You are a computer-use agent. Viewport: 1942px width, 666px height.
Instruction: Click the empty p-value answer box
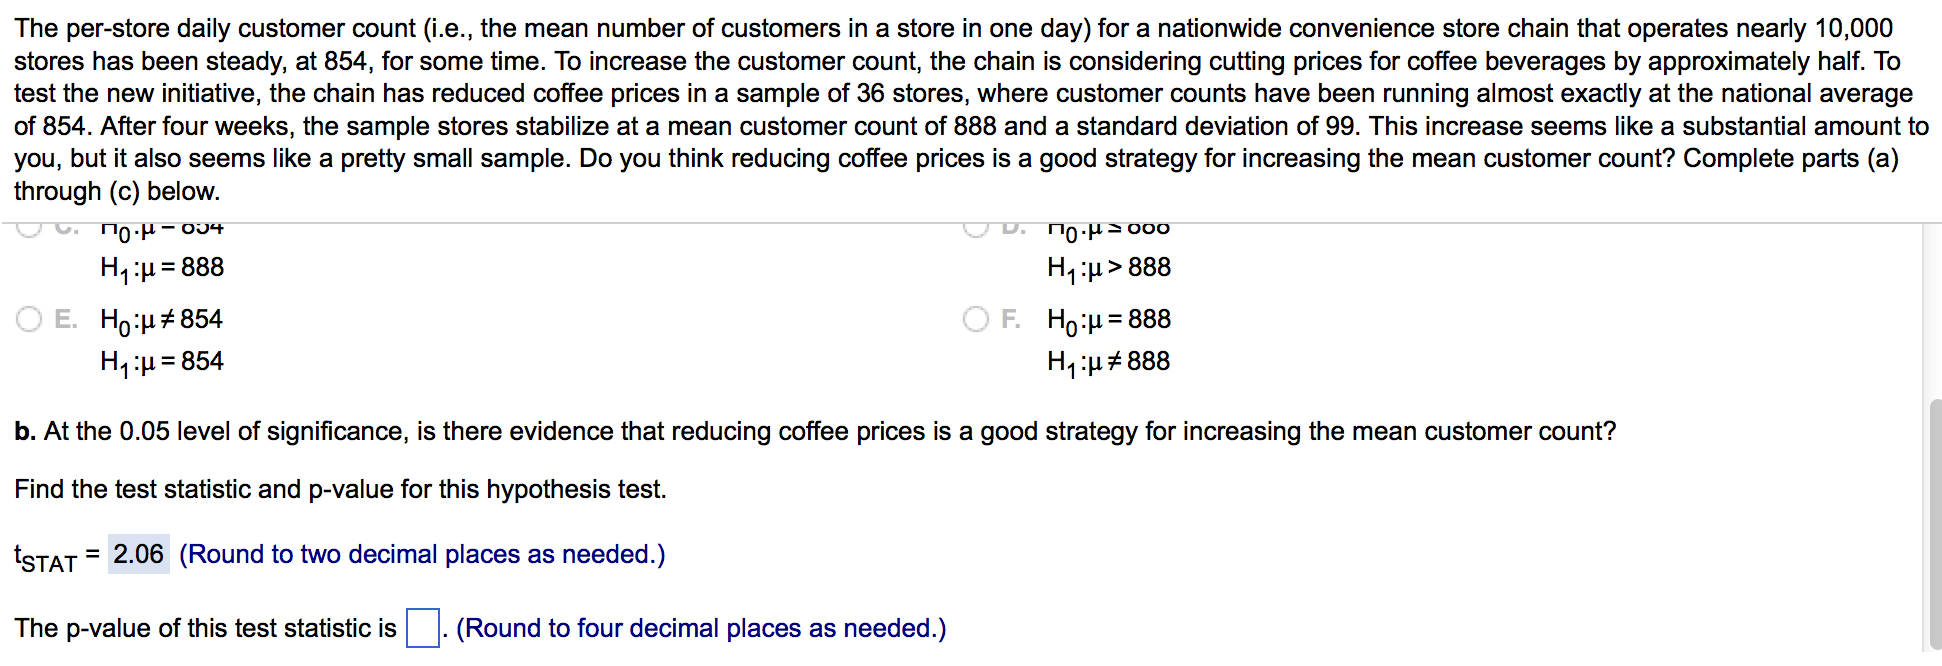coord(422,629)
